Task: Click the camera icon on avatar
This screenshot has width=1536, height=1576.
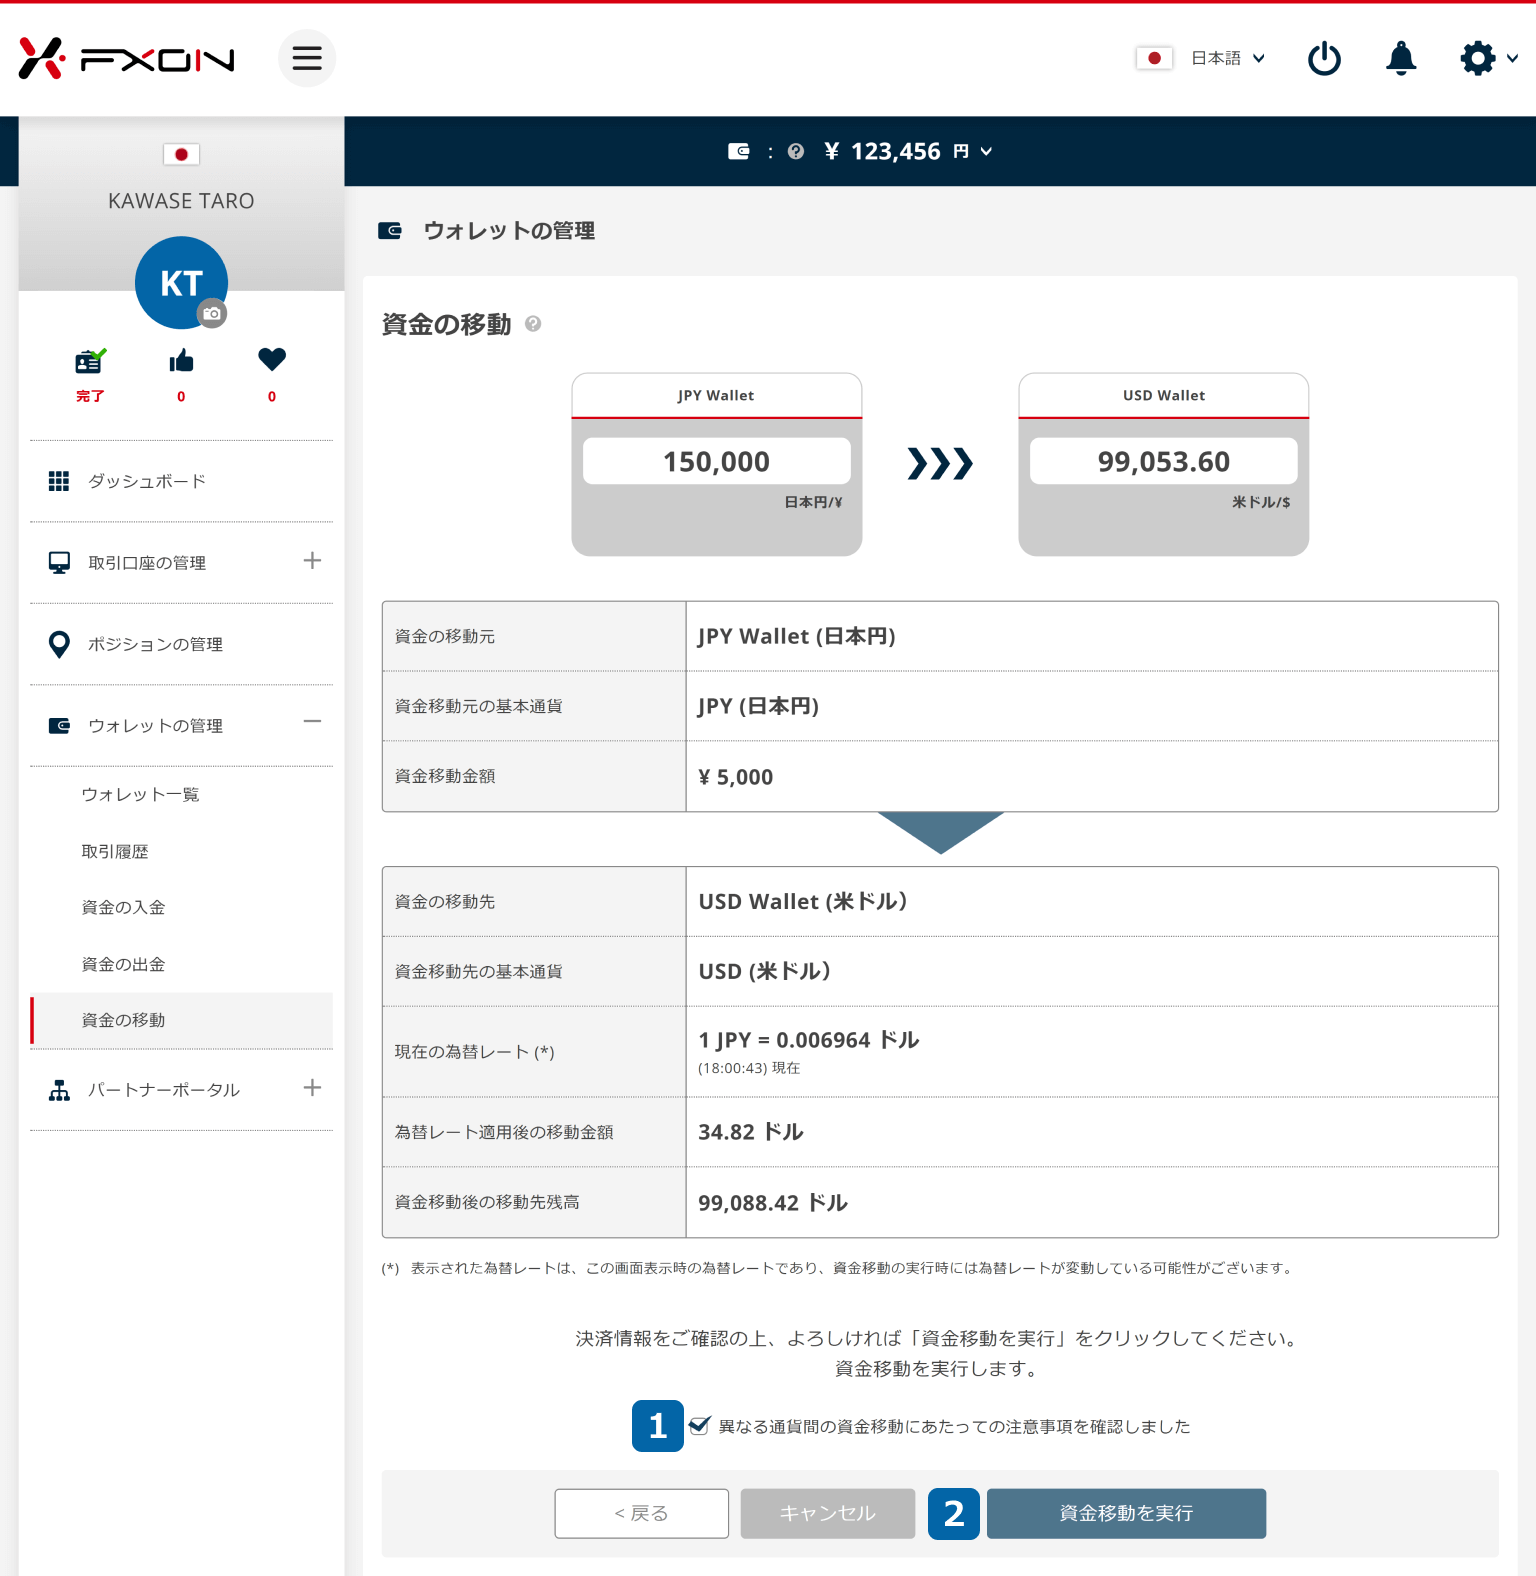Action: [212, 313]
